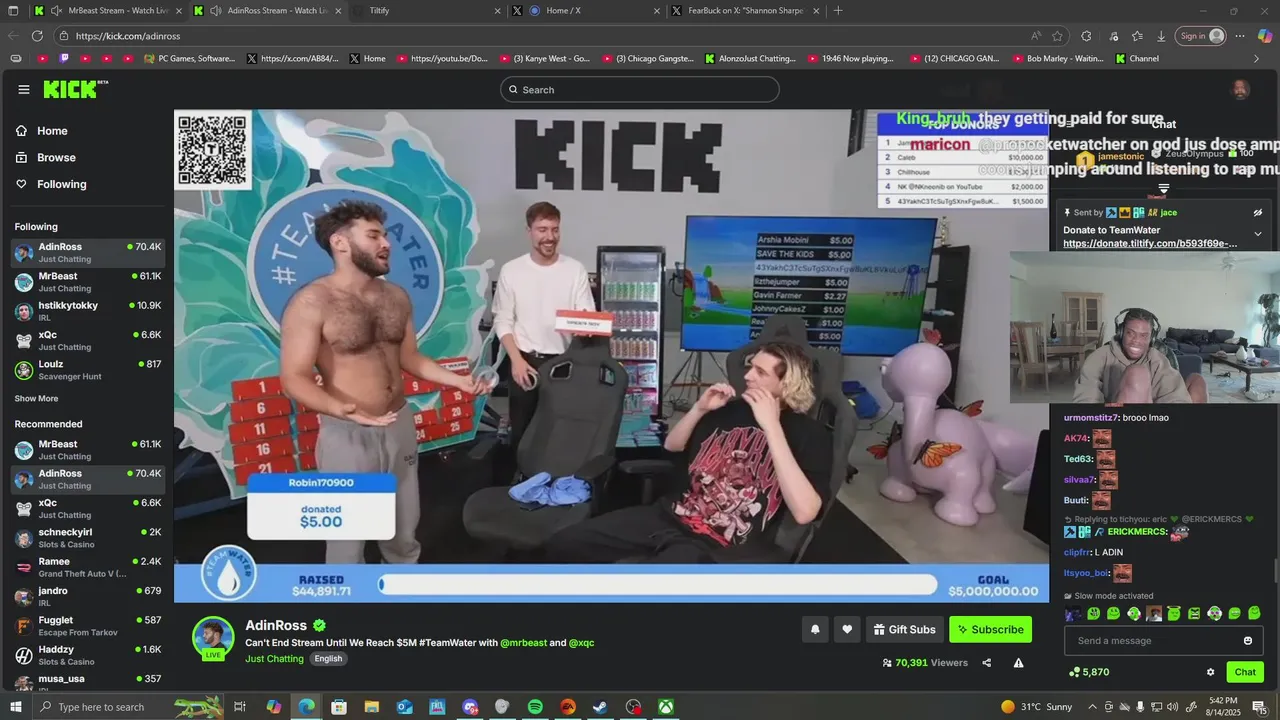The width and height of the screenshot is (1280, 720).
Task: Report stream with warning triangle icon
Action: (1018, 663)
